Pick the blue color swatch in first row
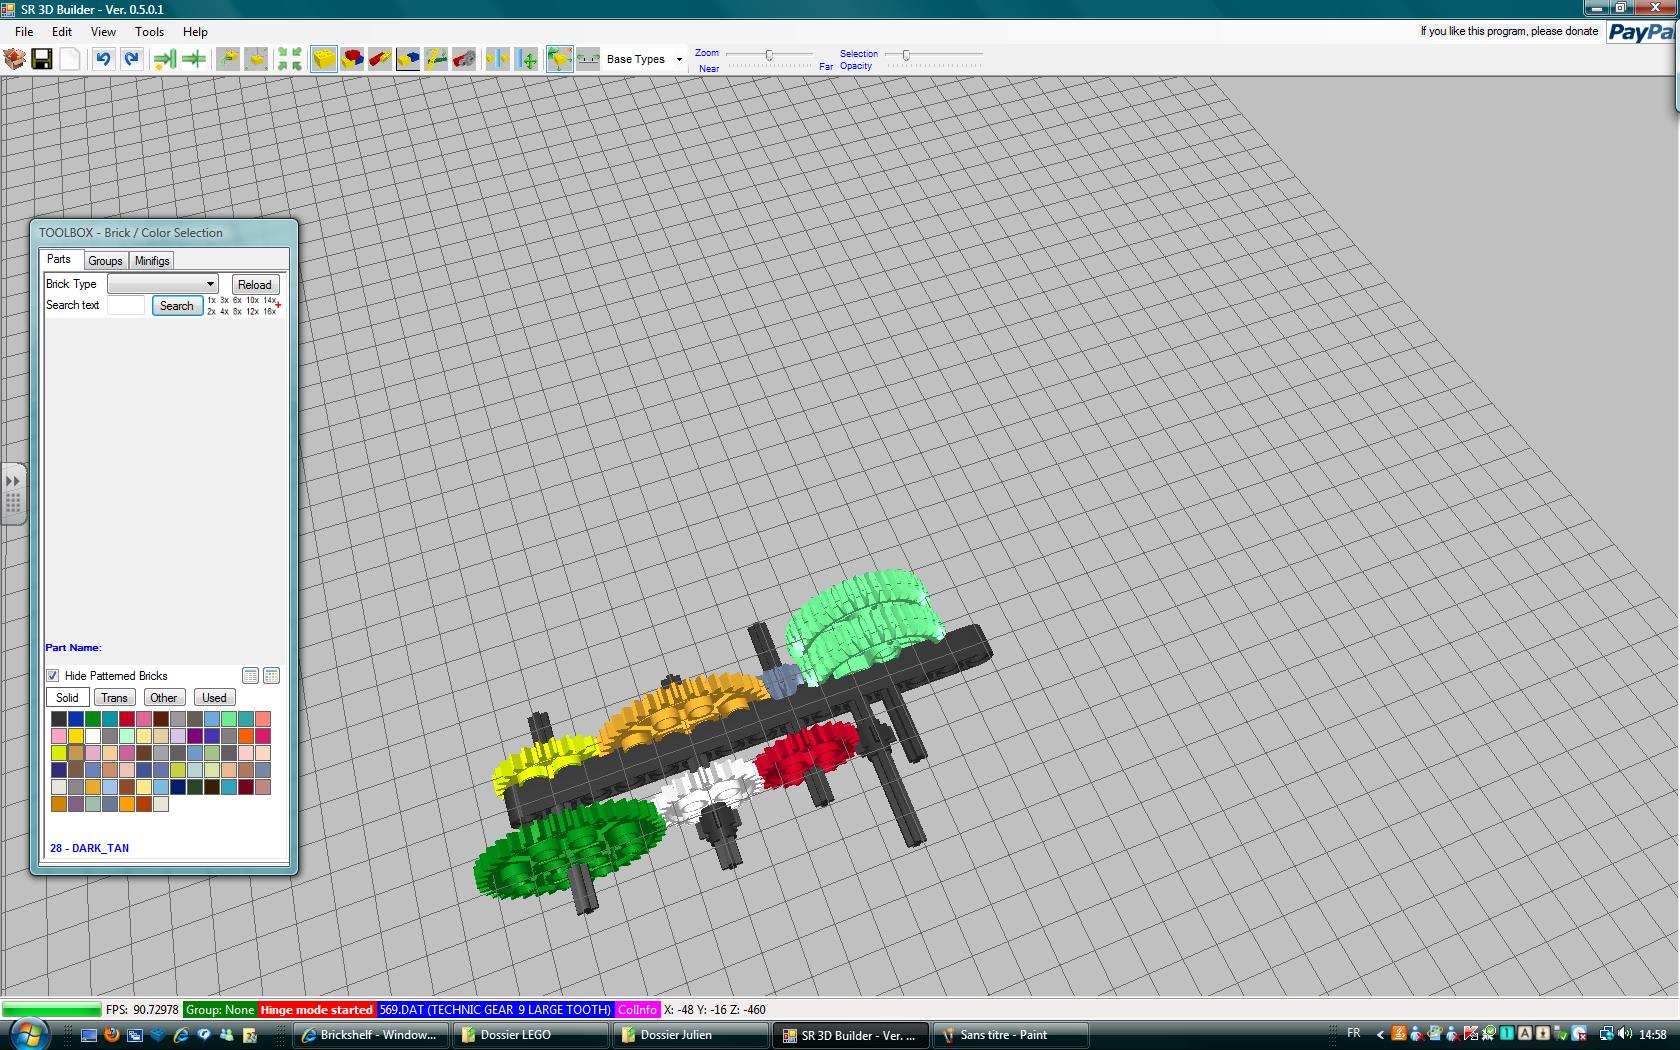This screenshot has height=1050, width=1680. click(x=76, y=719)
